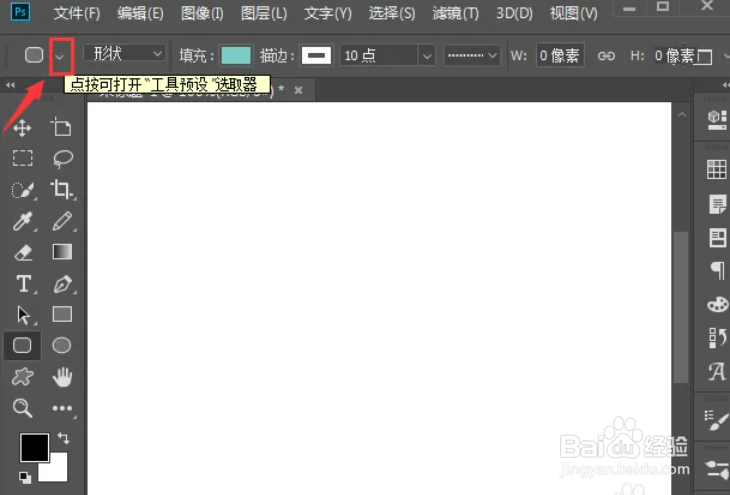Expand the stroke width 10 点 dropdown
The width and height of the screenshot is (730, 495).
click(x=427, y=56)
